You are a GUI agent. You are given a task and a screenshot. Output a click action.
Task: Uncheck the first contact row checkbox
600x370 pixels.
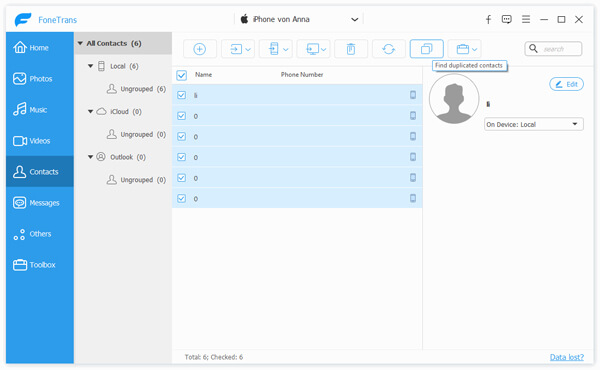181,95
